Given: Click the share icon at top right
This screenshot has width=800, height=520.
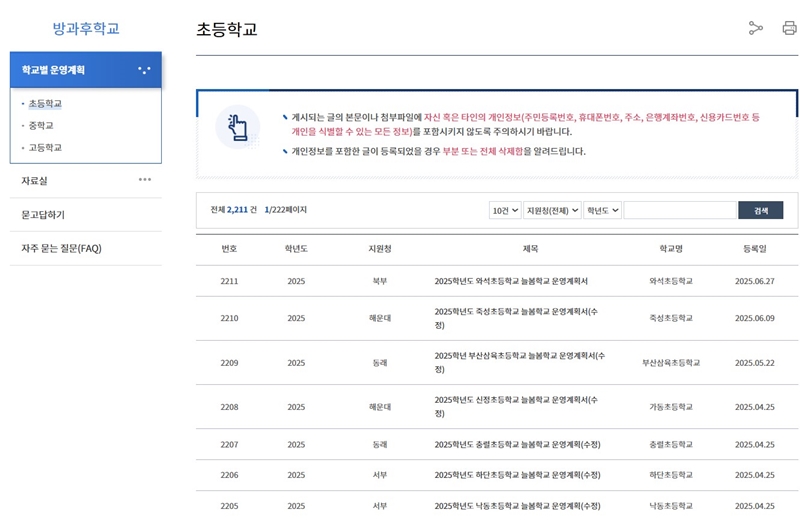Looking at the screenshot, I should pos(755,28).
